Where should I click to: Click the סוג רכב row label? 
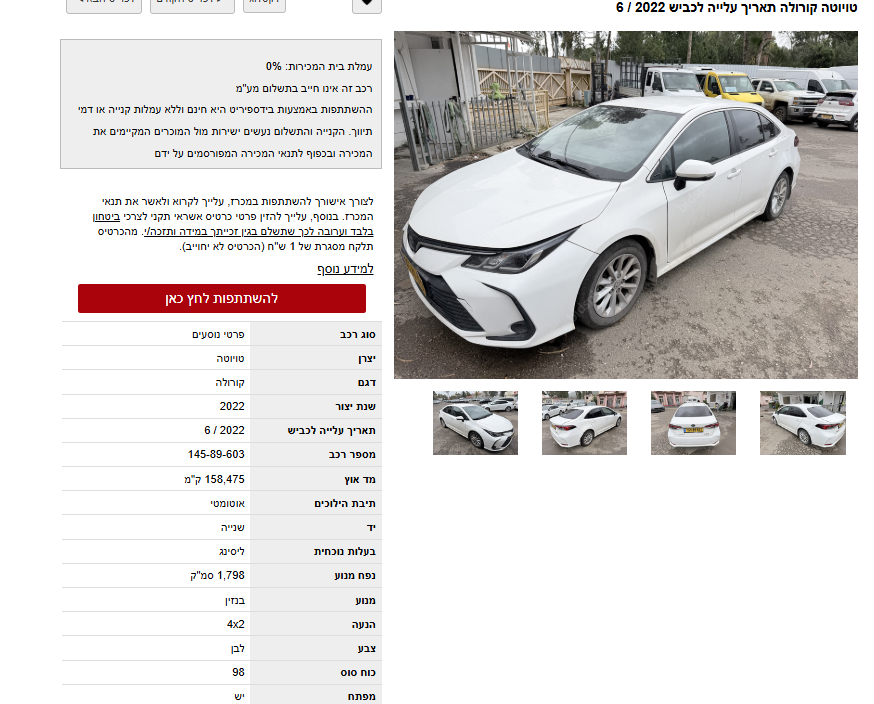point(357,334)
